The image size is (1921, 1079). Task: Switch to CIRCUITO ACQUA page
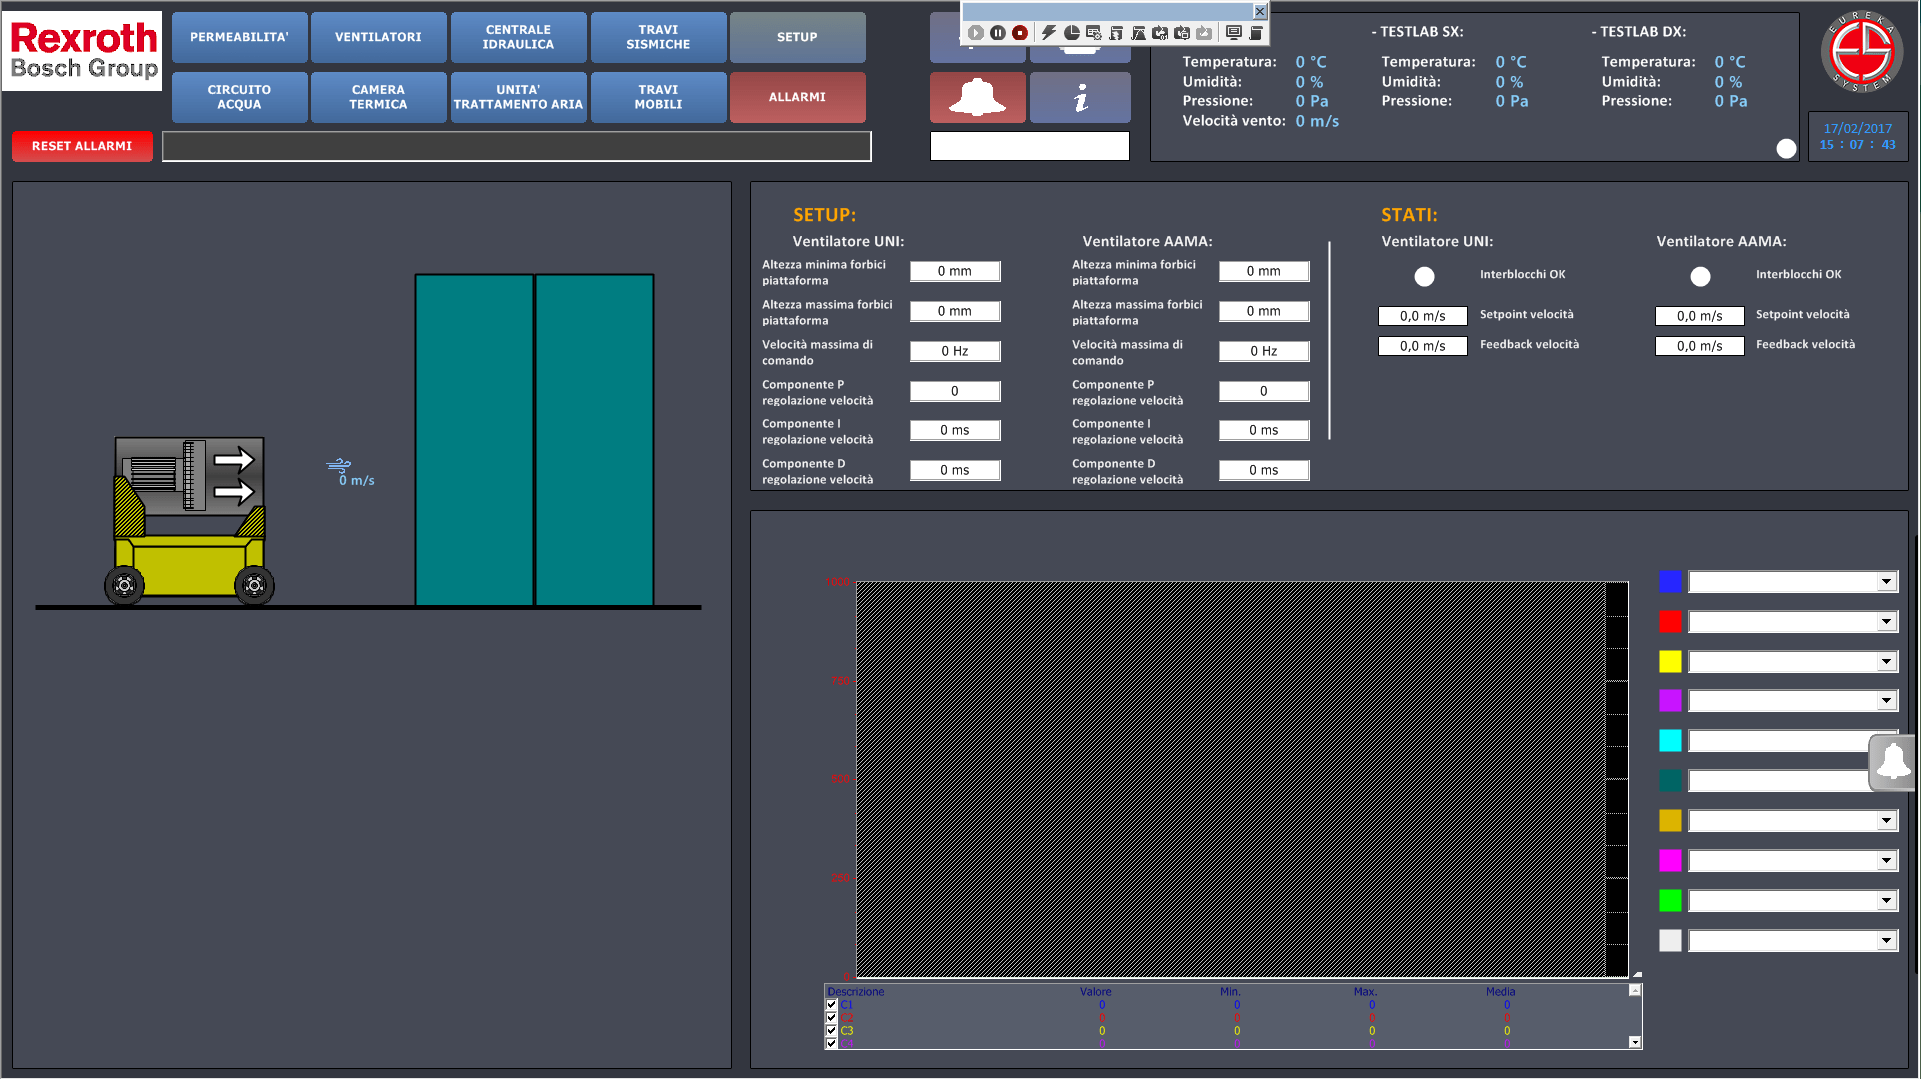[x=239, y=97]
